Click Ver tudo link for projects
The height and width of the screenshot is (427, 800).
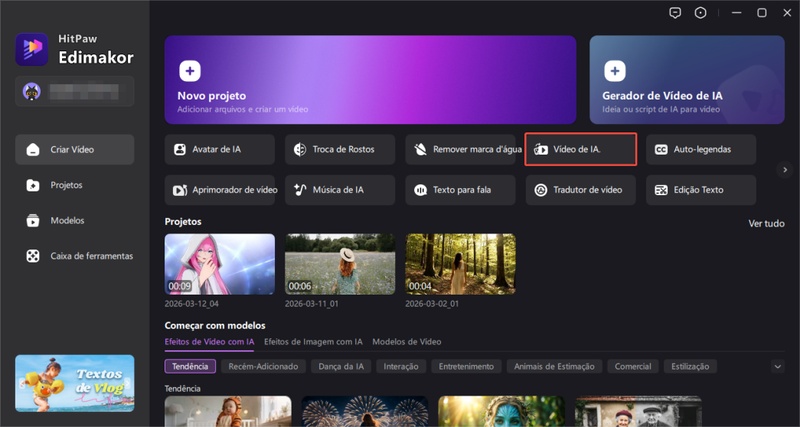pyautogui.click(x=766, y=223)
